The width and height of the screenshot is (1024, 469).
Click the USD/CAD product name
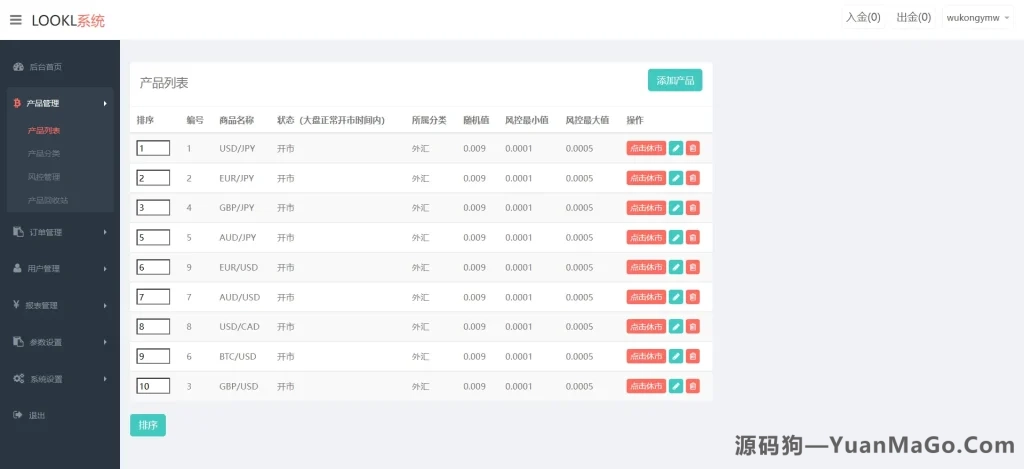(239, 327)
